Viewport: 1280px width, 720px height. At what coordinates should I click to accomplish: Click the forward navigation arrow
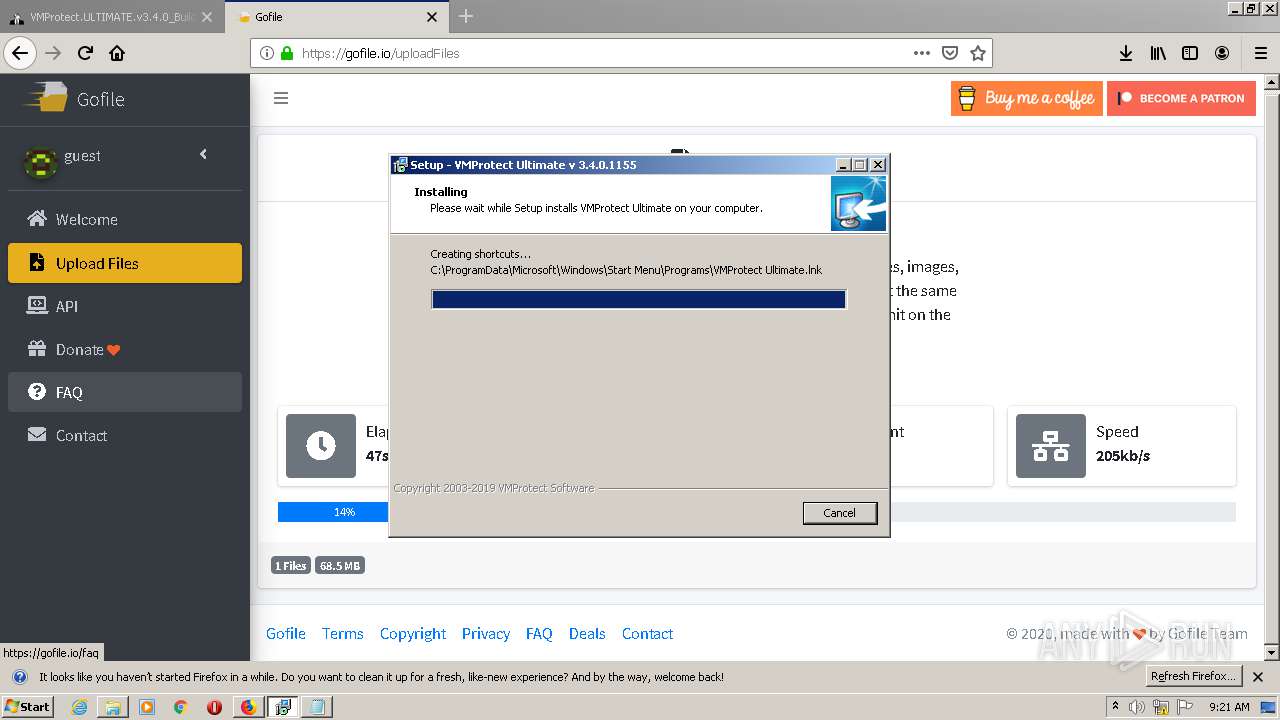tap(53, 53)
